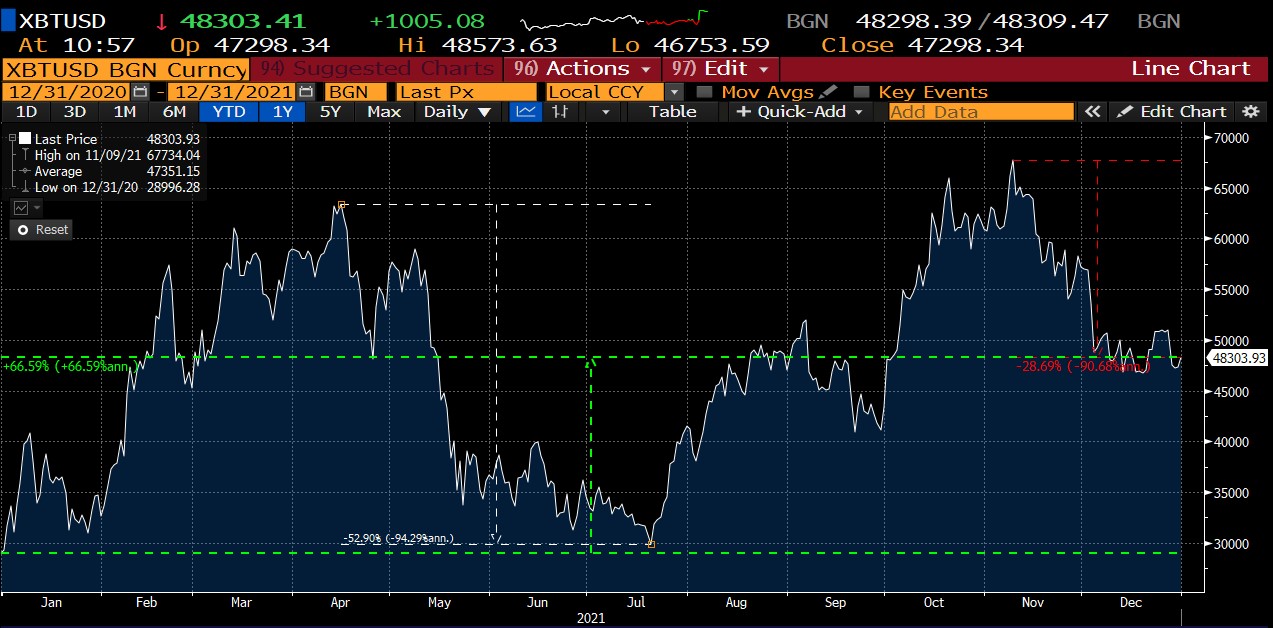Select the 1M period

(124, 112)
